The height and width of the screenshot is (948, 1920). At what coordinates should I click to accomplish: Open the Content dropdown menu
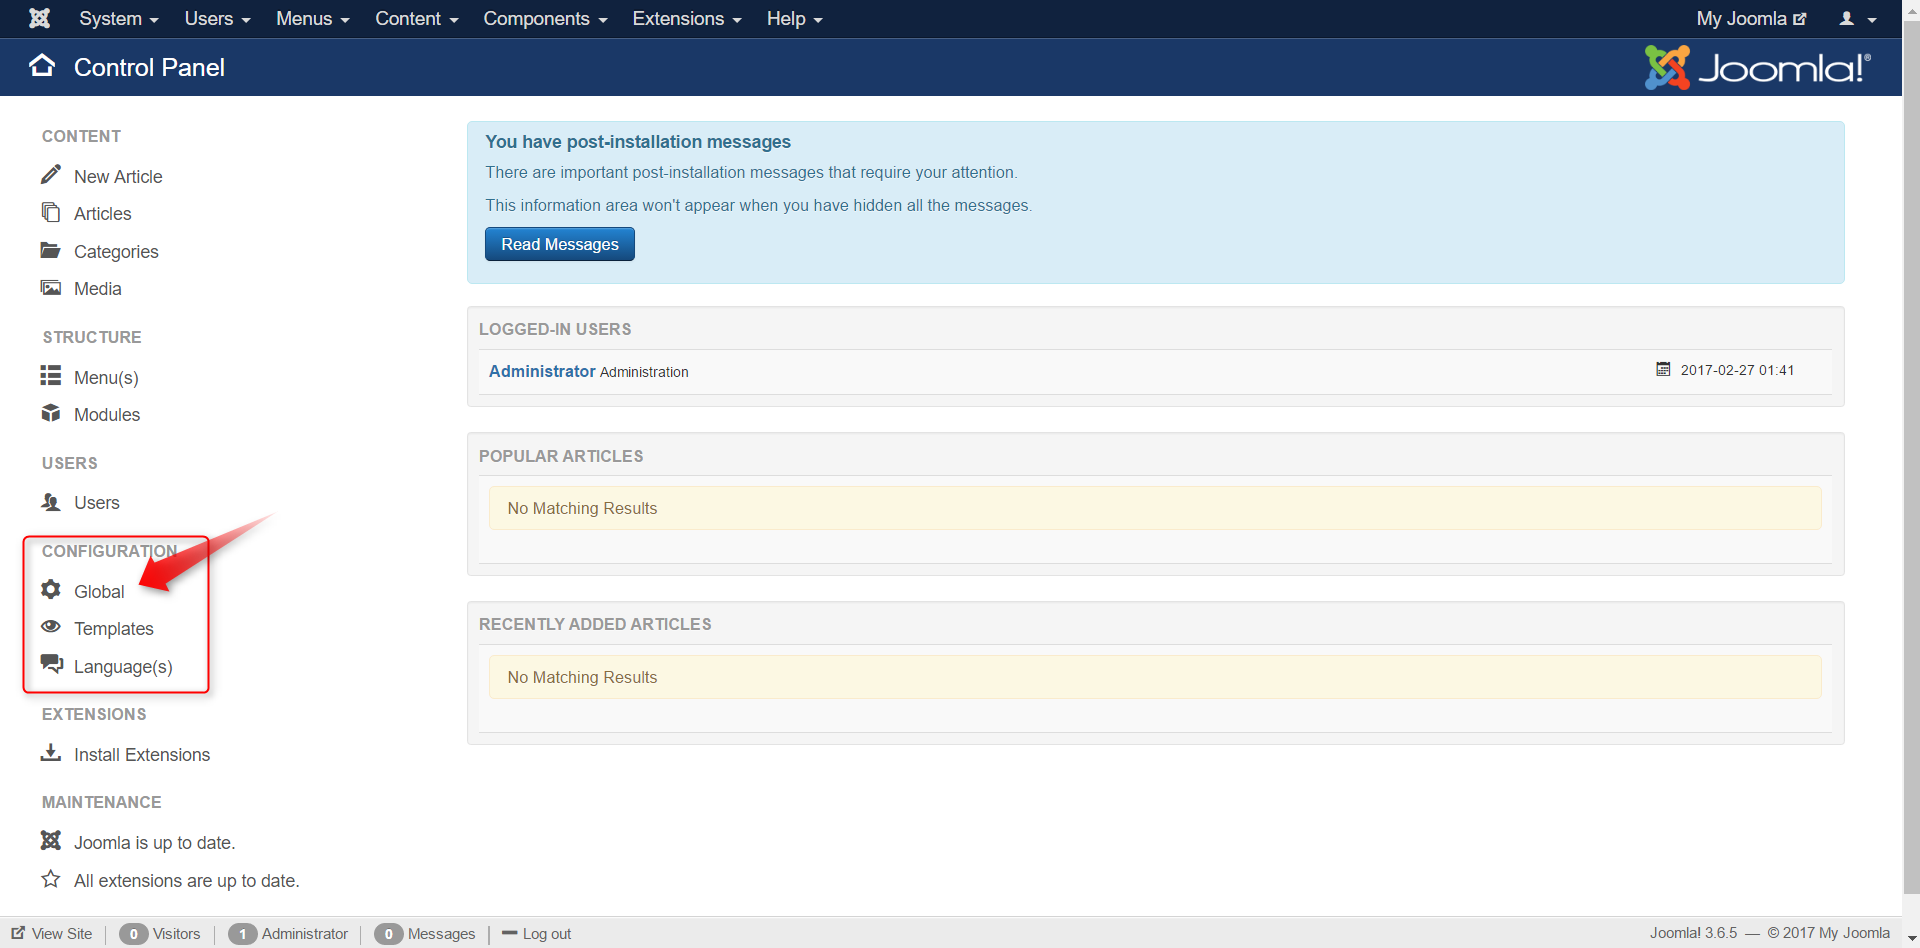click(x=417, y=19)
